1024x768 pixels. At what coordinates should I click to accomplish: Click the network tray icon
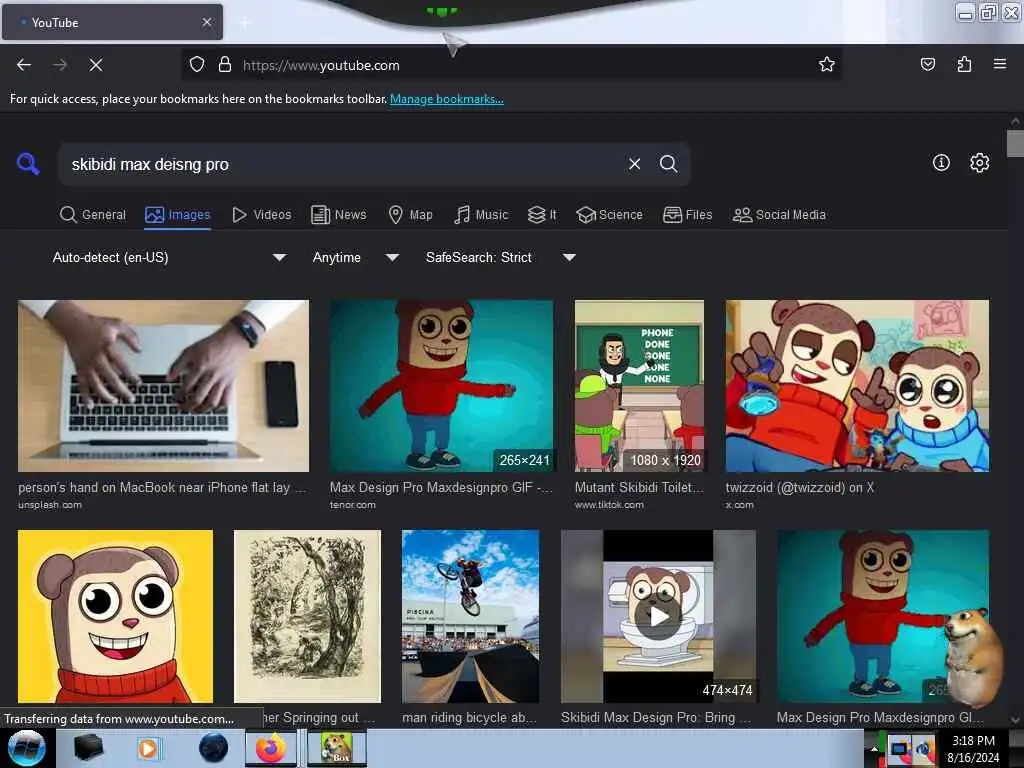point(899,749)
